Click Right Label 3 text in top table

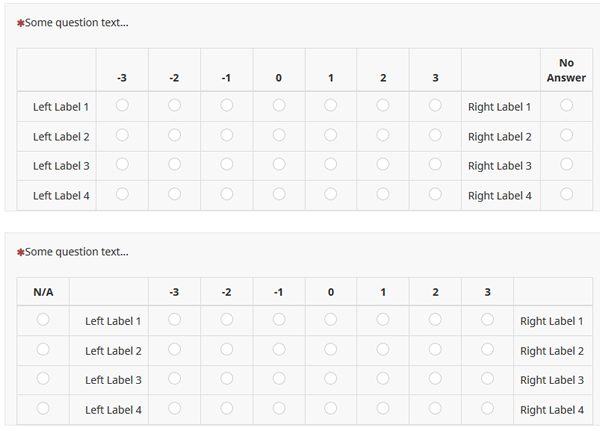[499, 166]
